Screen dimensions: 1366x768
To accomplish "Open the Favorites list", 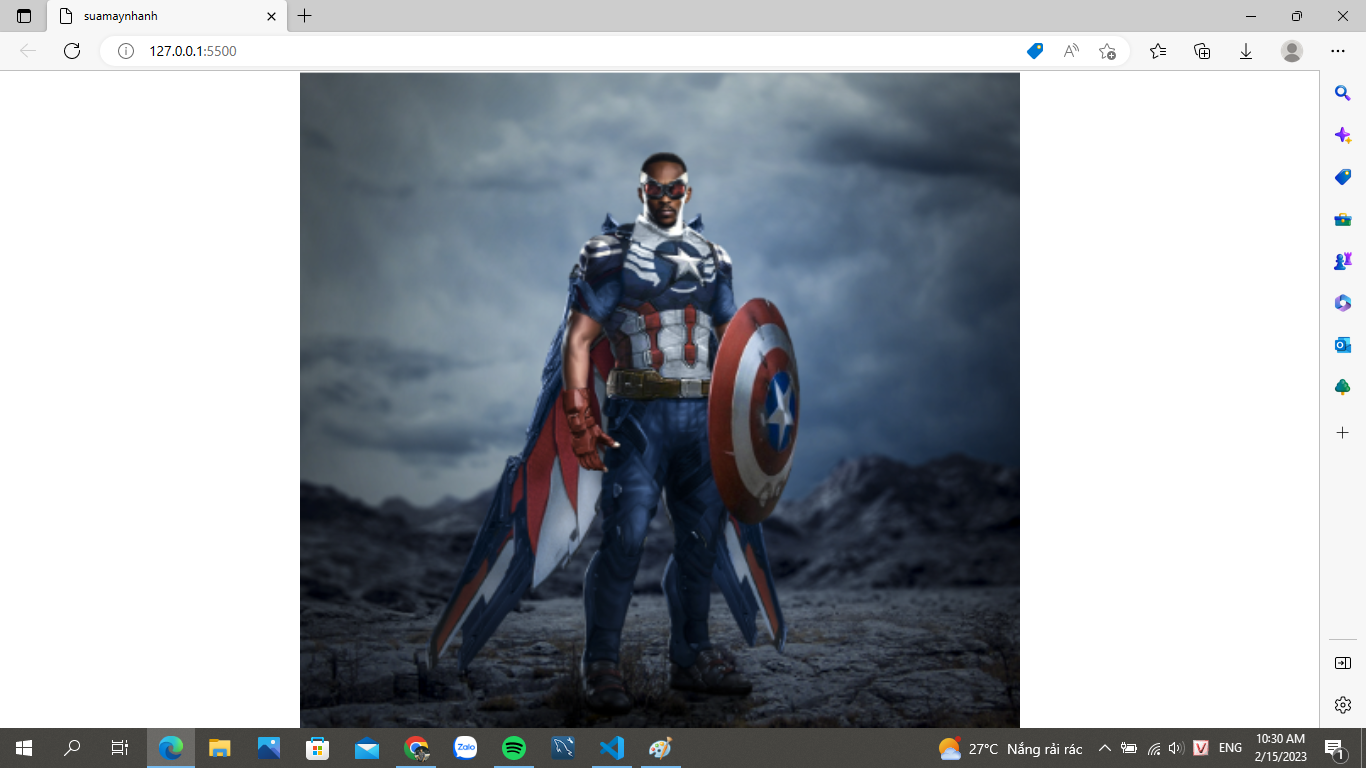I will (x=1158, y=51).
